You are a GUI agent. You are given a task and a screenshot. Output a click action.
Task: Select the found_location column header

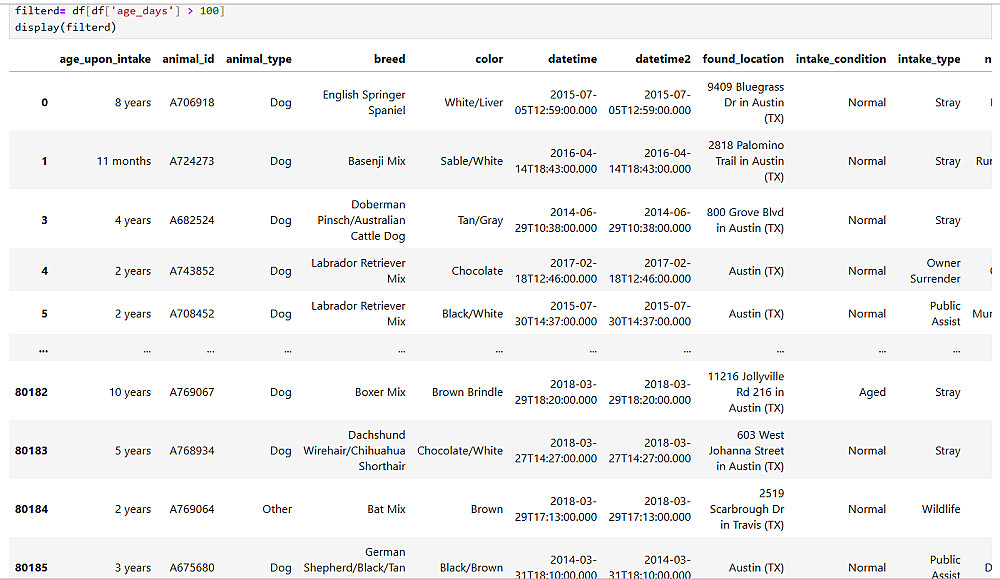coord(743,59)
